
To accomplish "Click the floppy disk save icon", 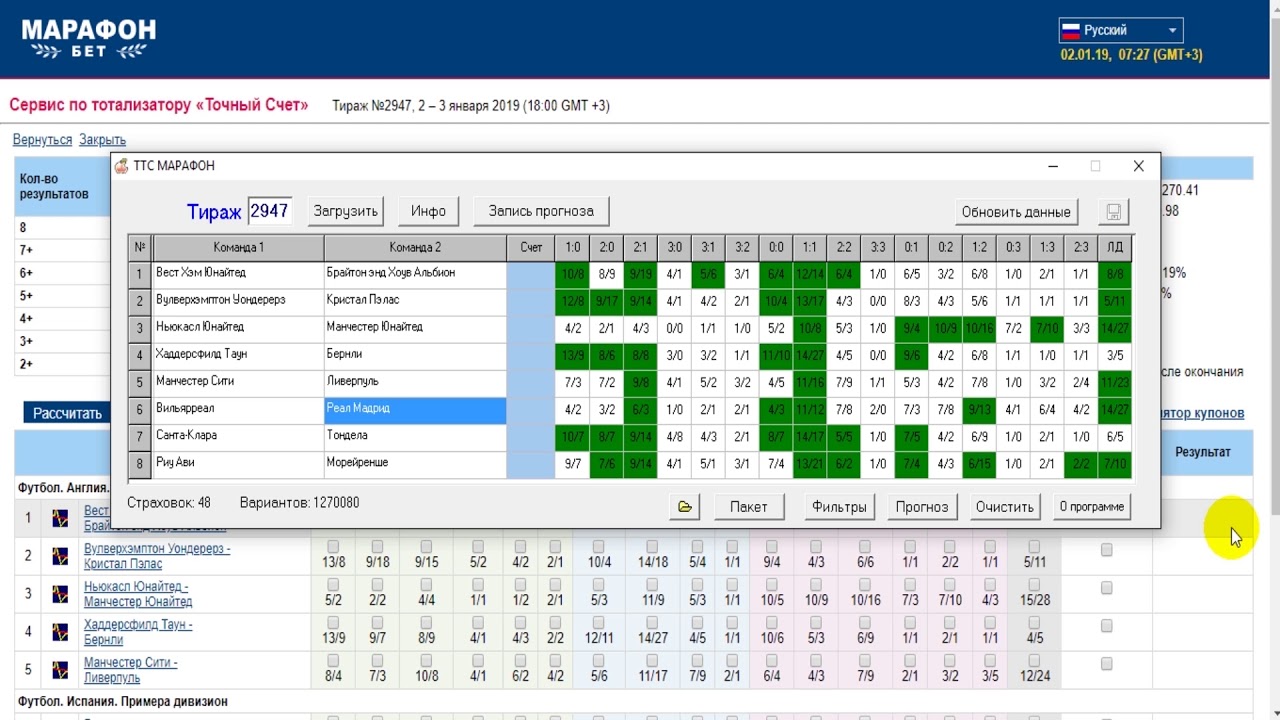I will coord(1113,212).
